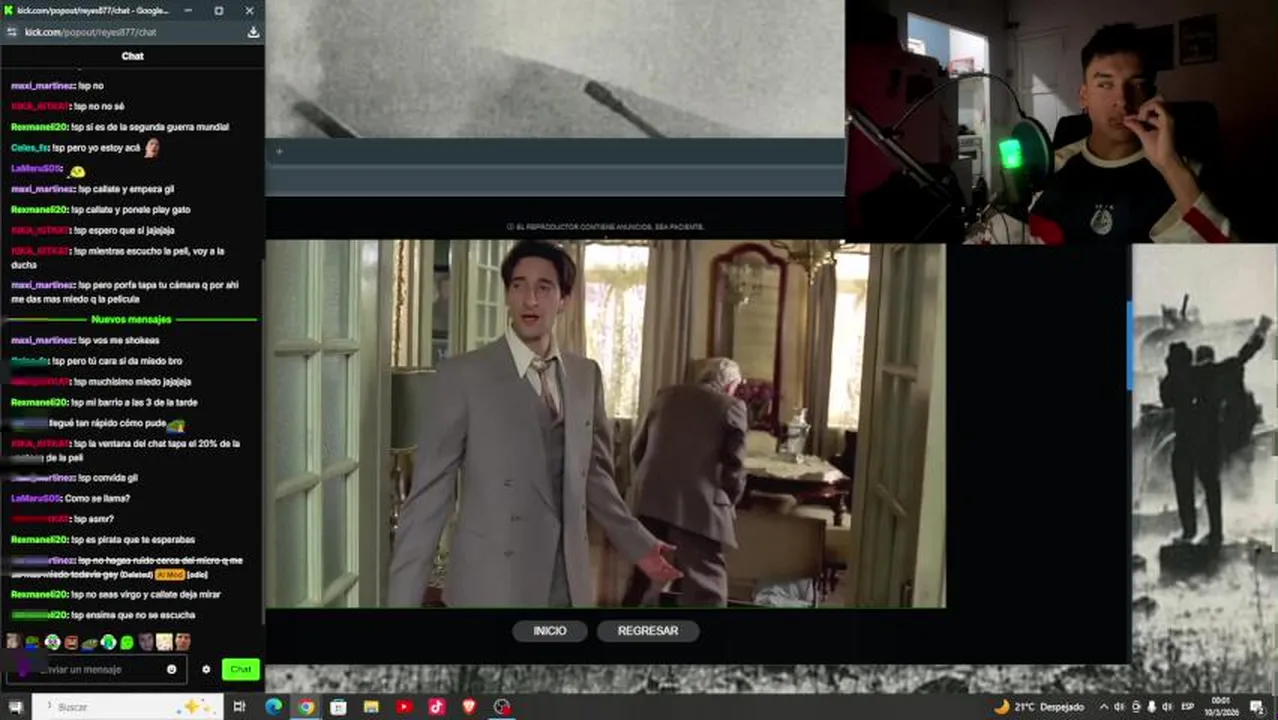The width and height of the screenshot is (1278, 720).
Task: Open the clock showing 00:01
Action: point(1221,707)
